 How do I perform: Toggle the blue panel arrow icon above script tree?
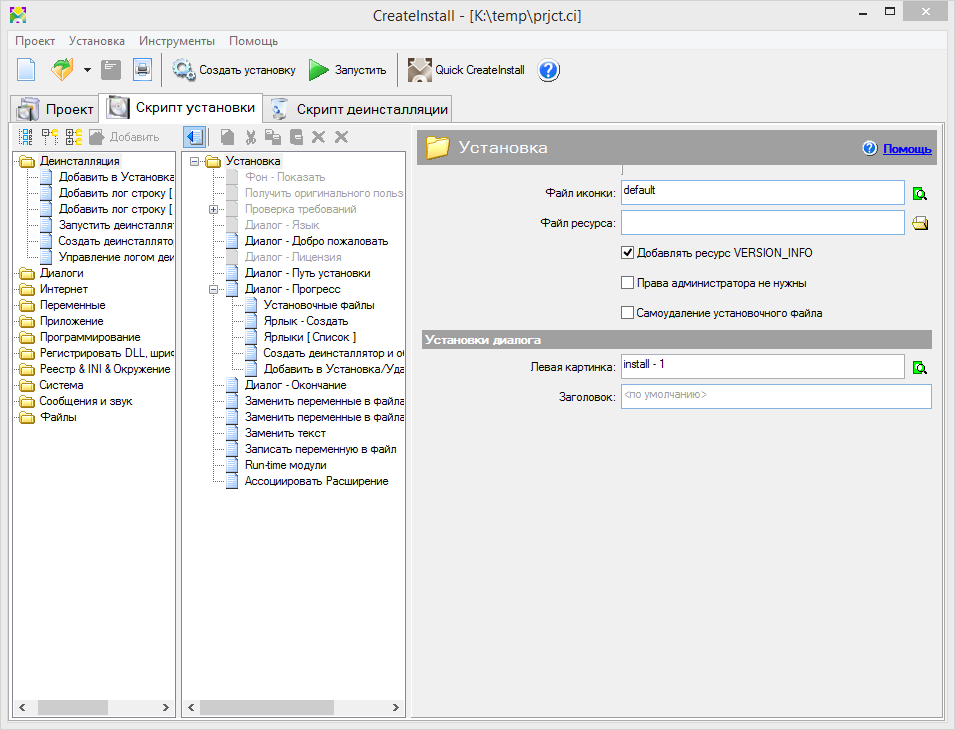pos(194,137)
